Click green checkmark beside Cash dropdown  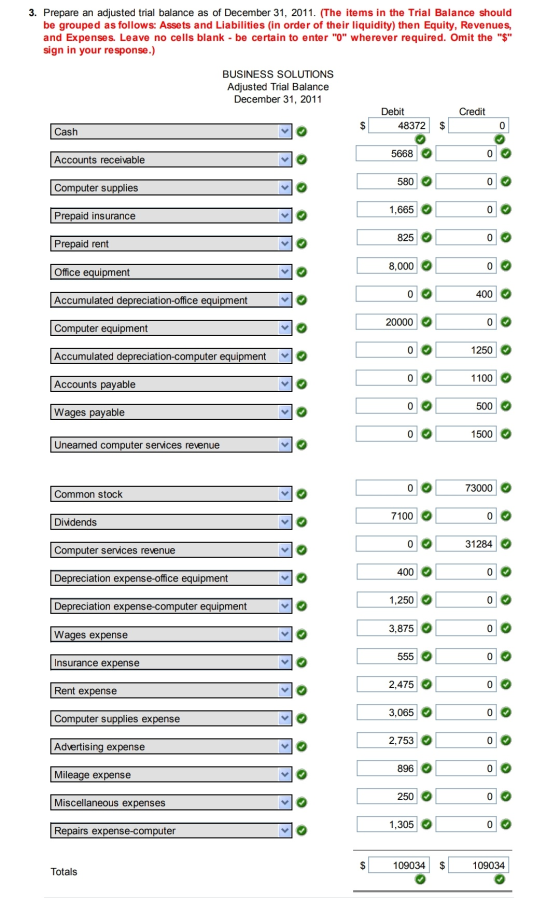click(x=302, y=131)
